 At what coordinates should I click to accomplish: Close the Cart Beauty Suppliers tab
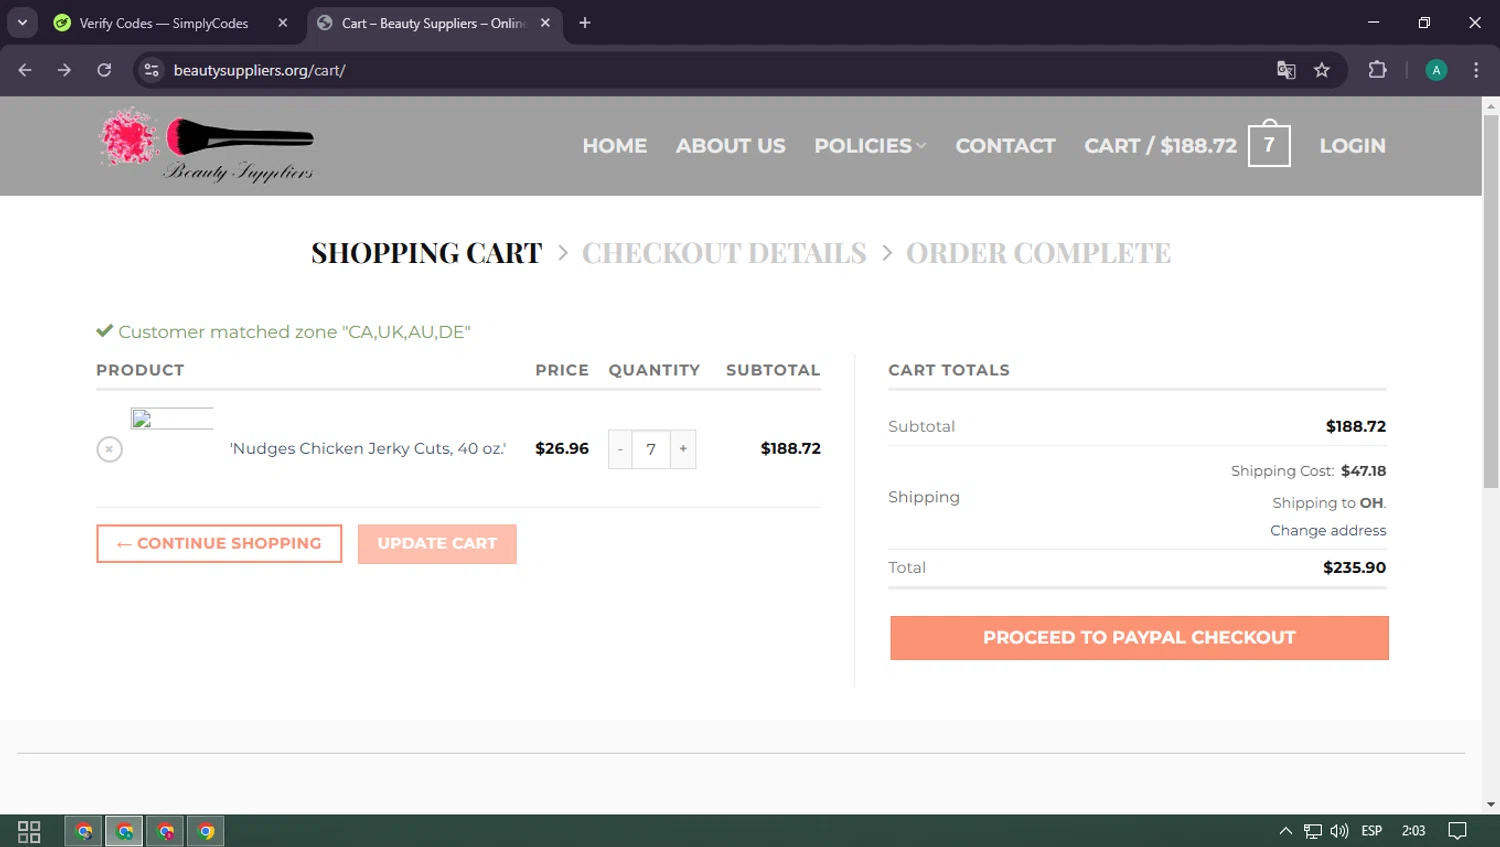coord(545,23)
